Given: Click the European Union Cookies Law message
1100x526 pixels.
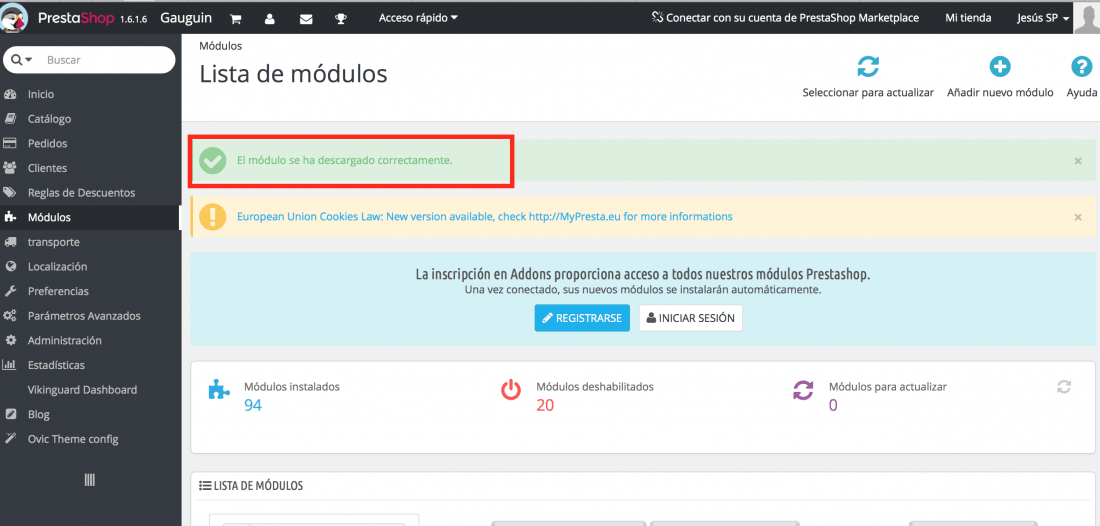Looking at the screenshot, I should pos(485,217).
